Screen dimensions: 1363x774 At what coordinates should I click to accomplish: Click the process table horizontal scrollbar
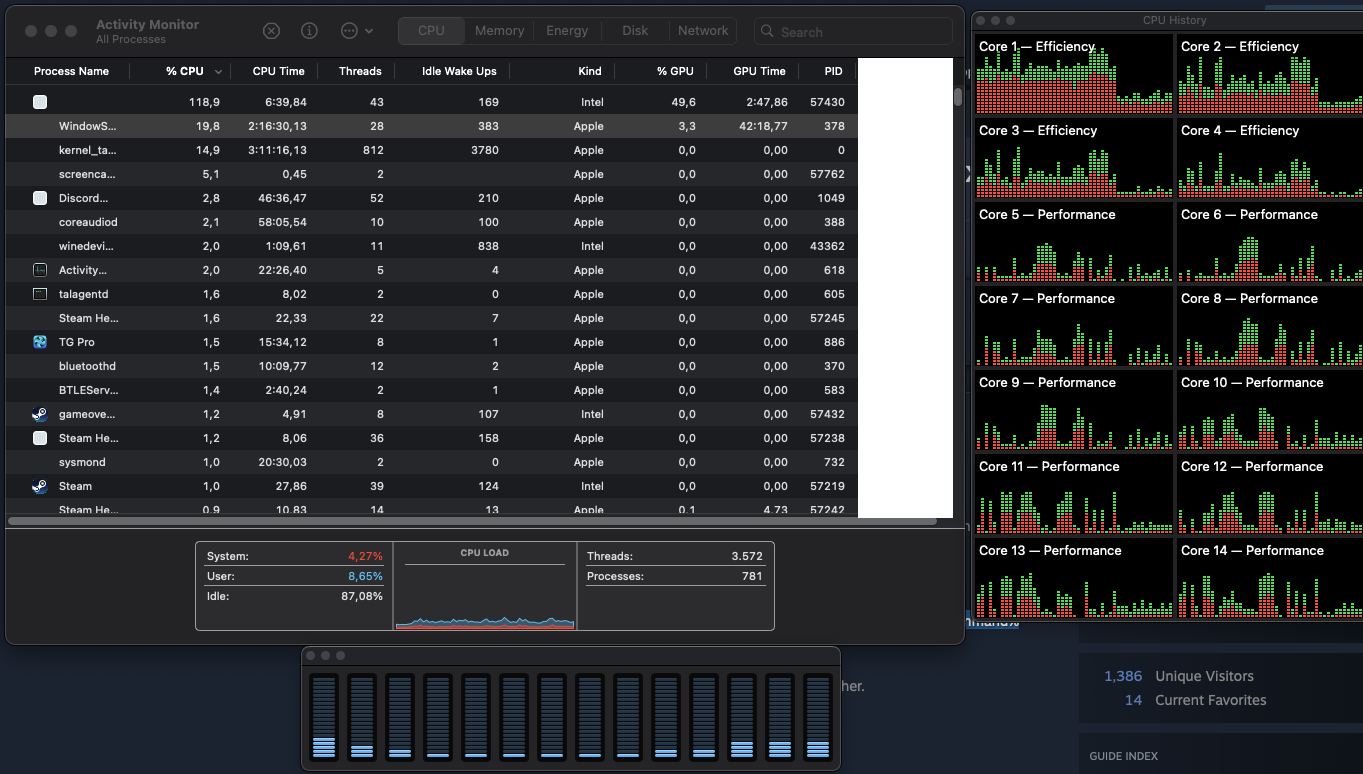click(x=472, y=521)
